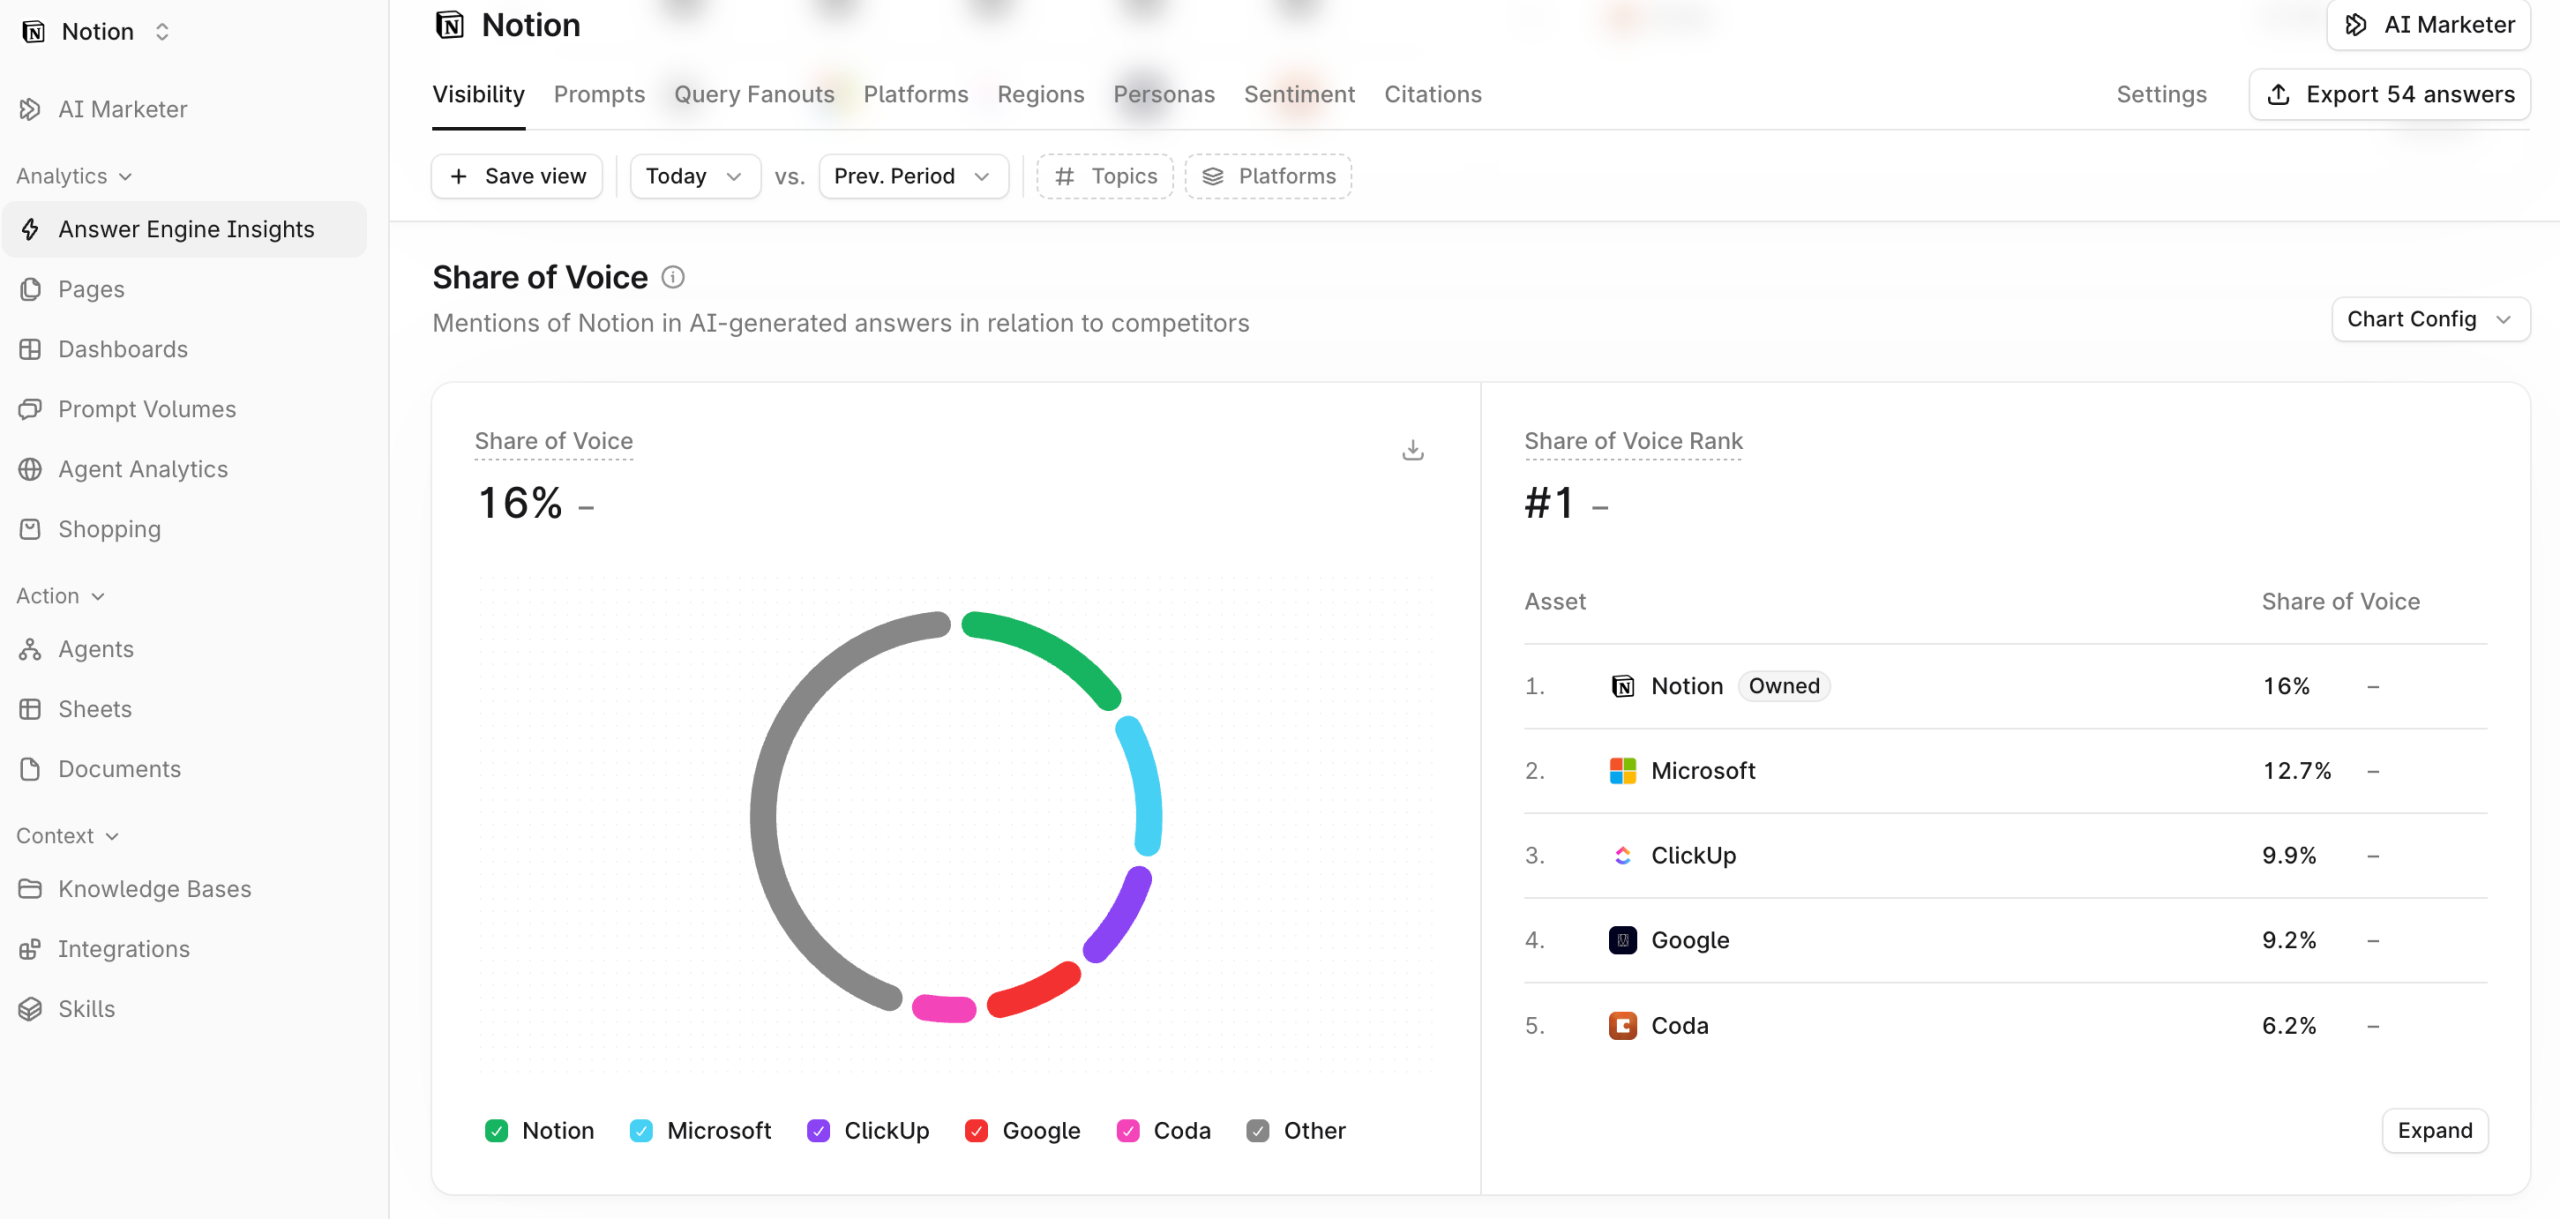Click the AI Marketer sidebar icon
This screenshot has height=1219, width=2560.
[30, 109]
